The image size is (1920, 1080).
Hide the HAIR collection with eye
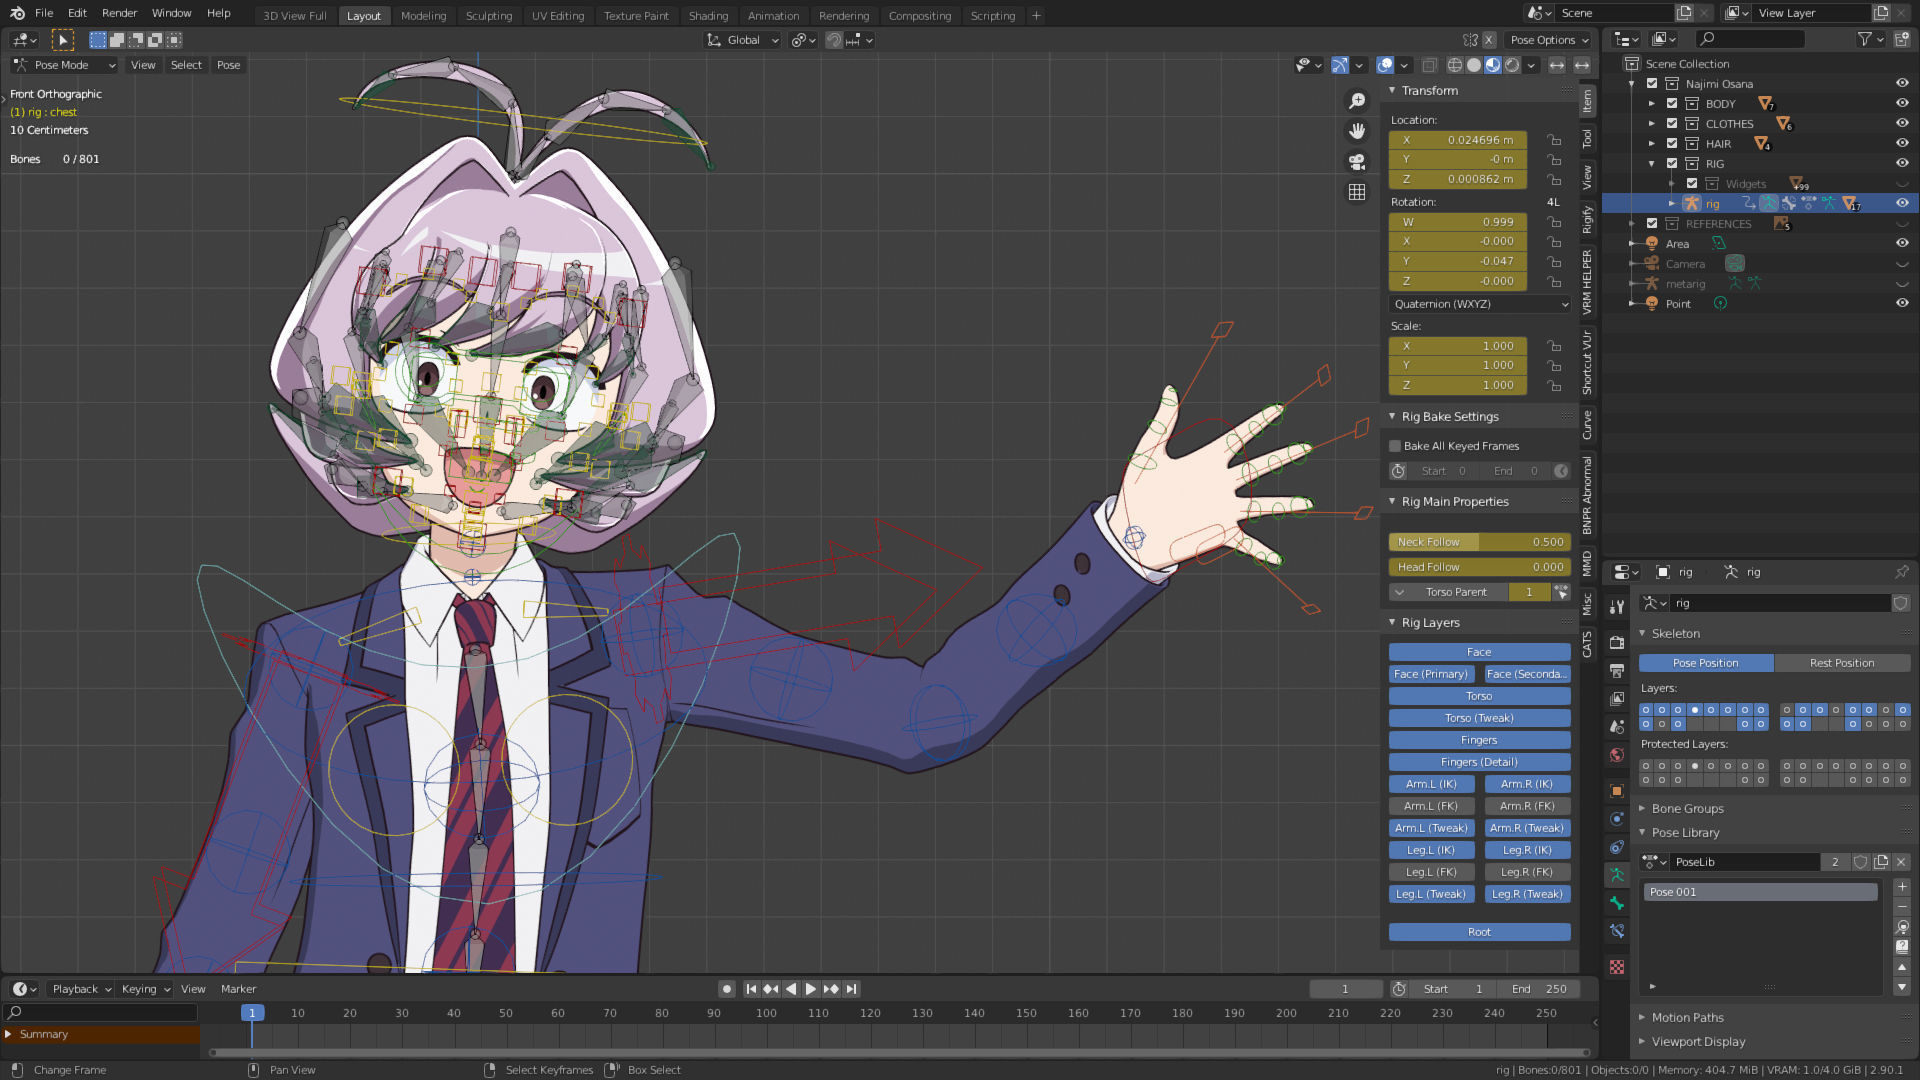(x=1902, y=143)
